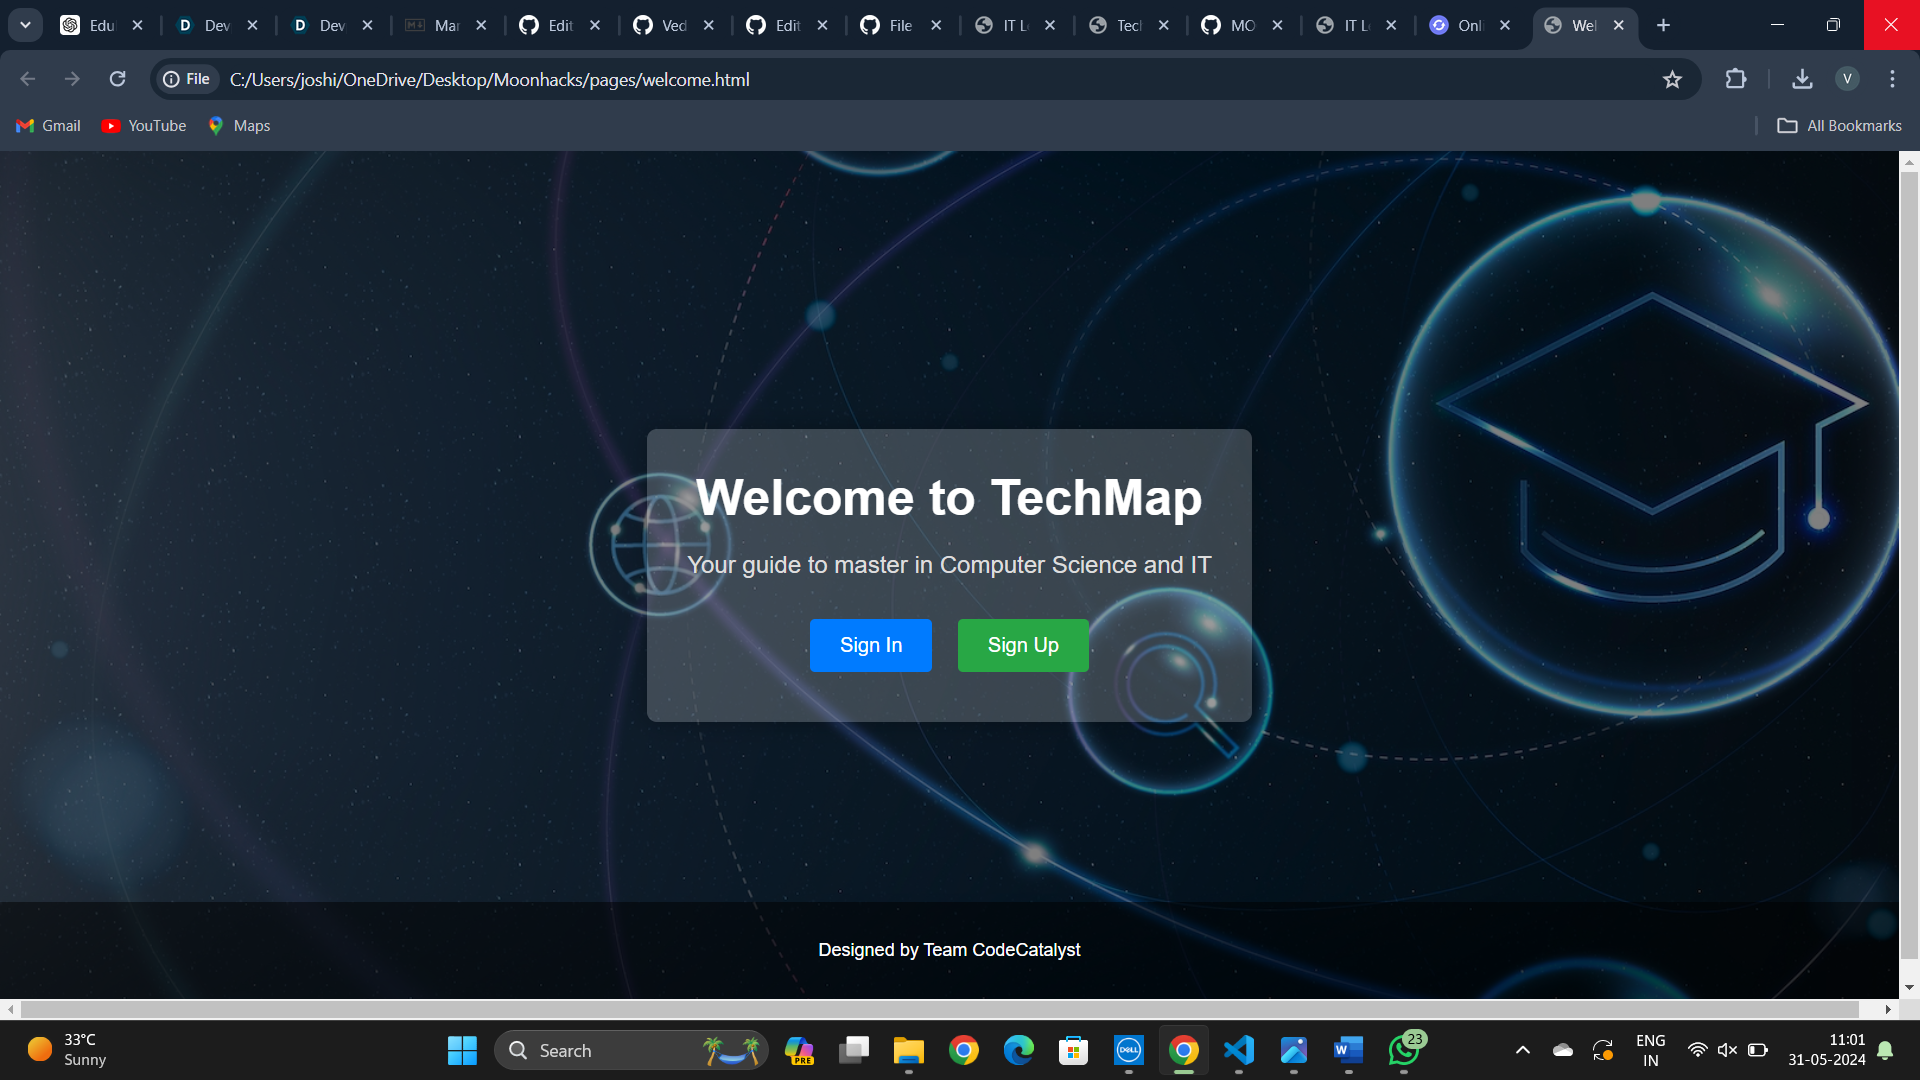Open the YouTube bookmark
This screenshot has height=1080, width=1920.
(144, 125)
